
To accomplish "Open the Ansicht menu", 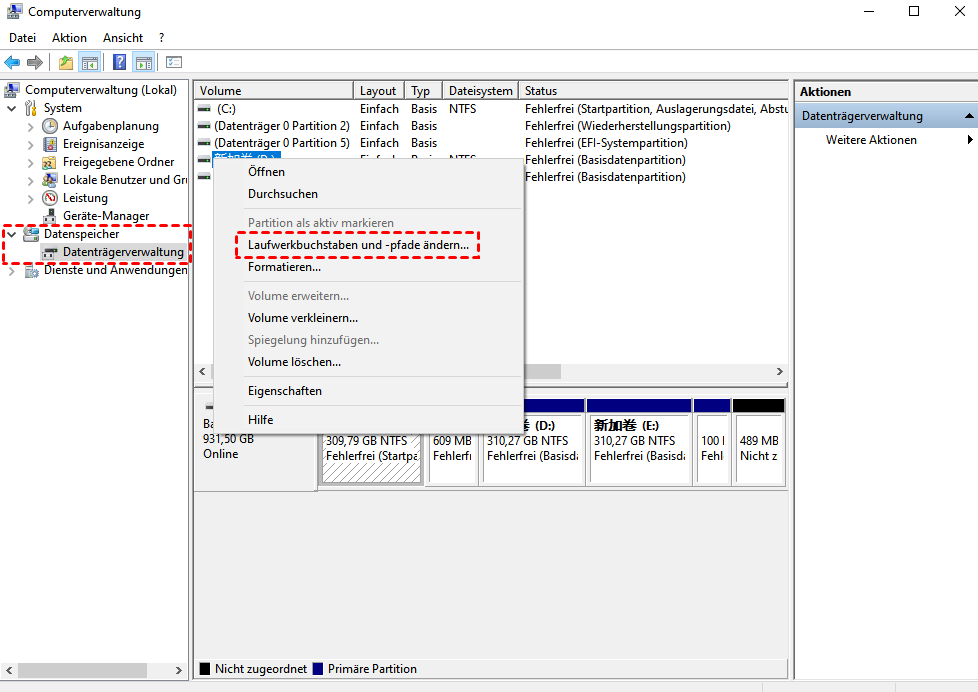I will pyautogui.click(x=123, y=38).
